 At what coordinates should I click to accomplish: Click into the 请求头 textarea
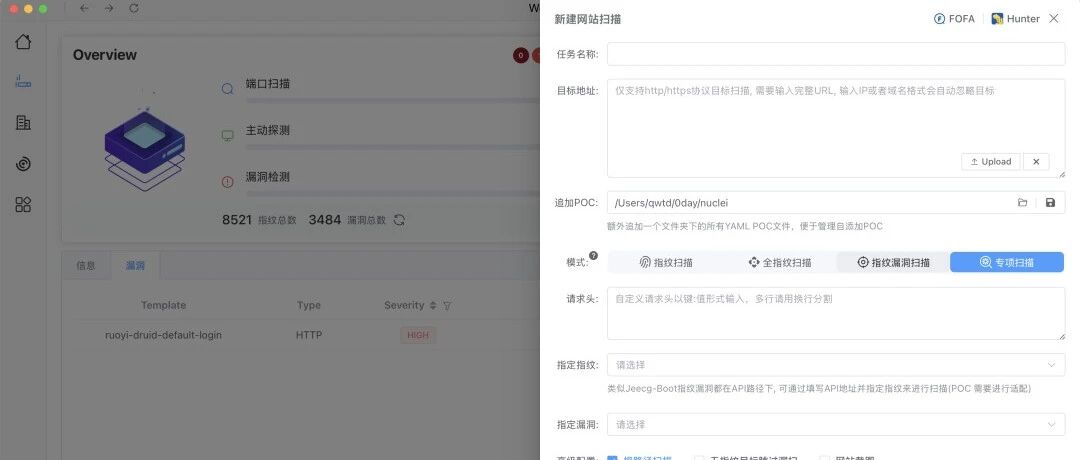tap(836, 313)
